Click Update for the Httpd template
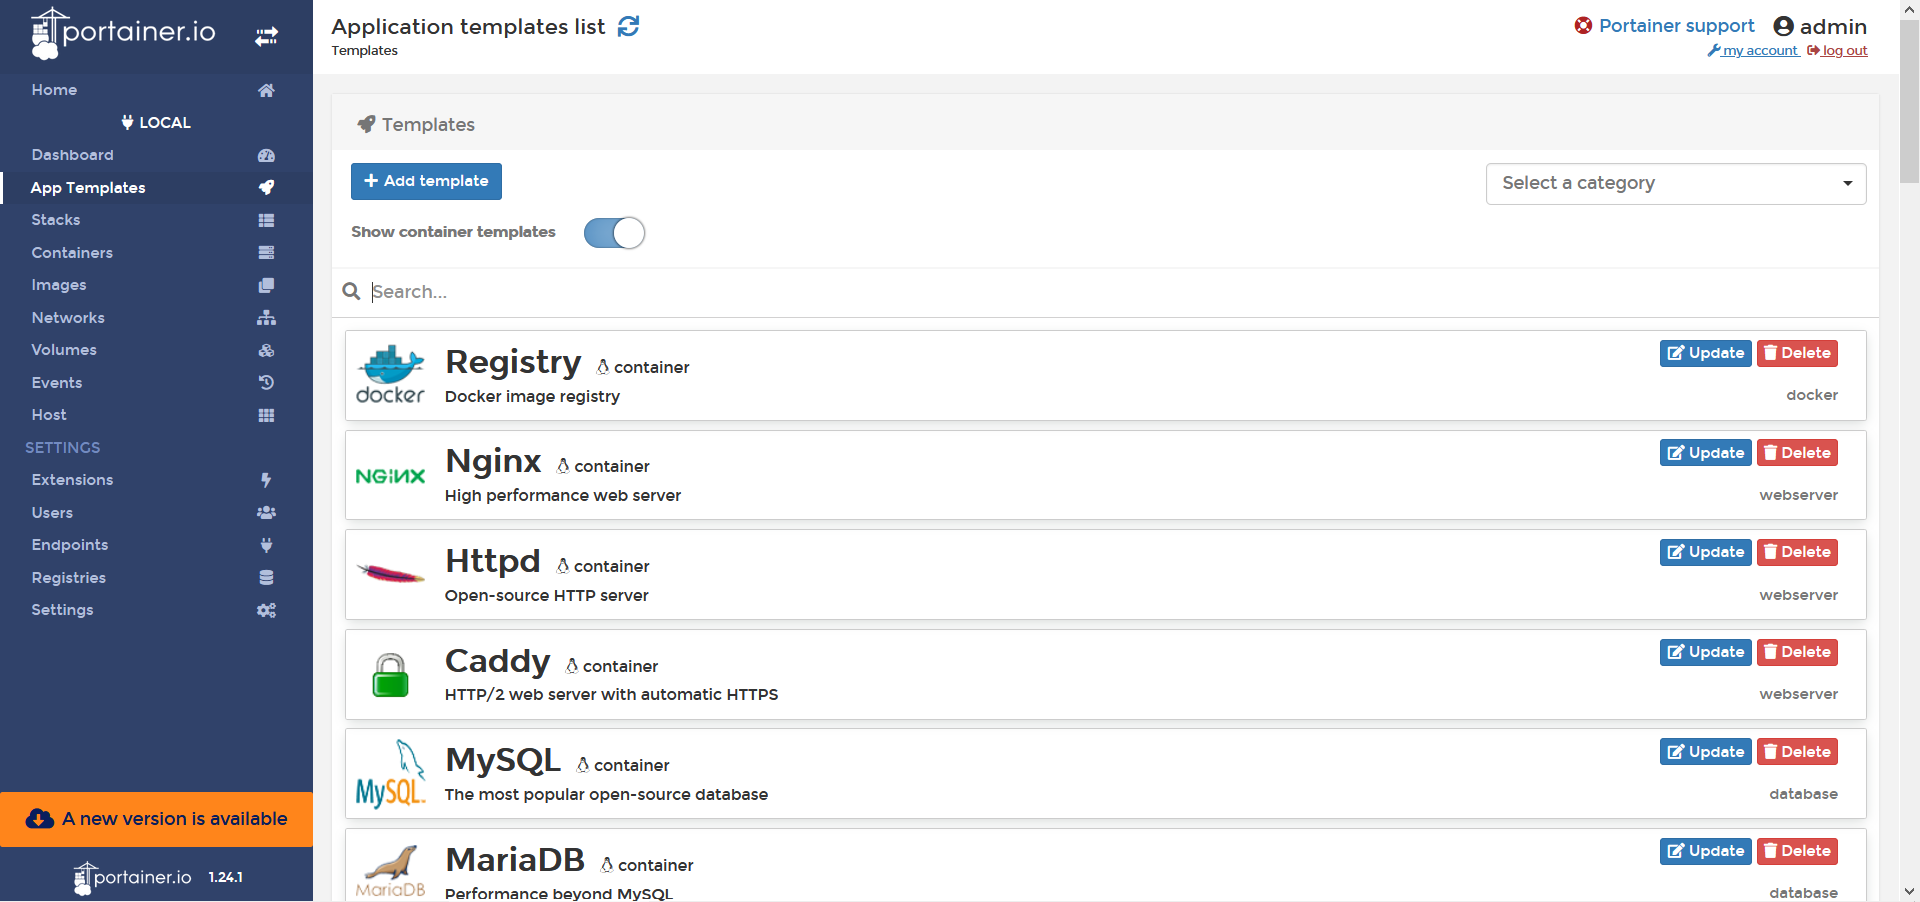The width and height of the screenshot is (1920, 902). pyautogui.click(x=1705, y=552)
